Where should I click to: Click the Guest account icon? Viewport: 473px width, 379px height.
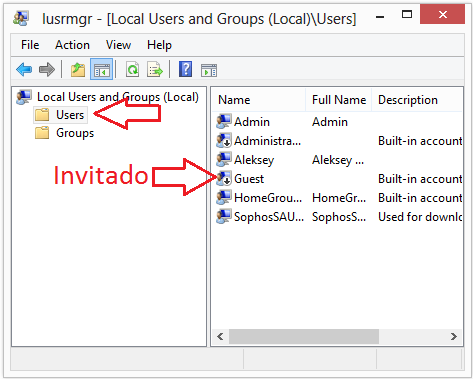click(223, 178)
